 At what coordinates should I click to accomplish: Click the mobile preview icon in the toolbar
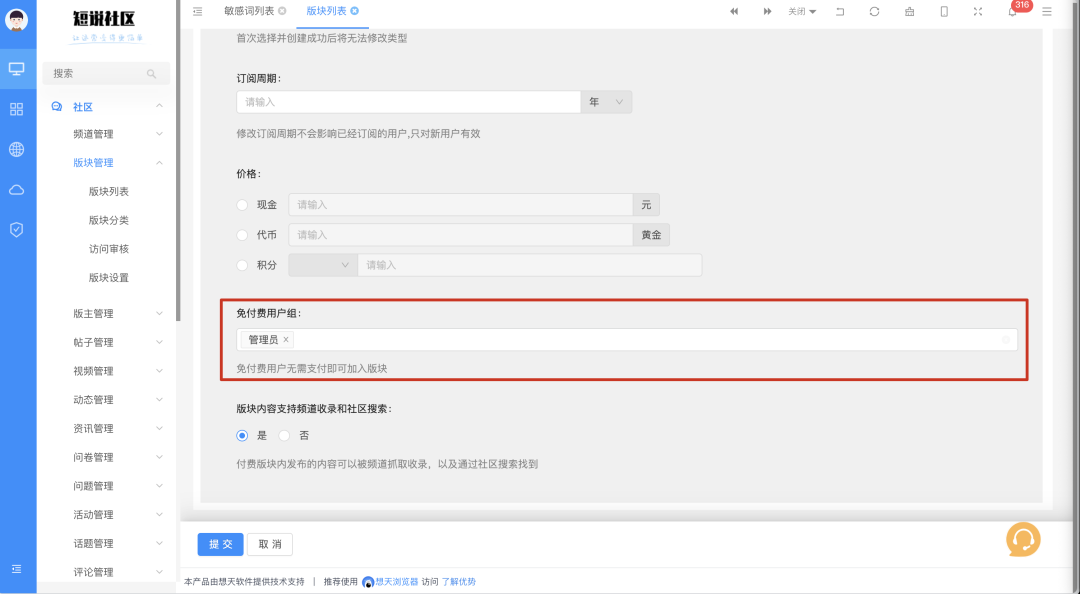[x=943, y=11]
